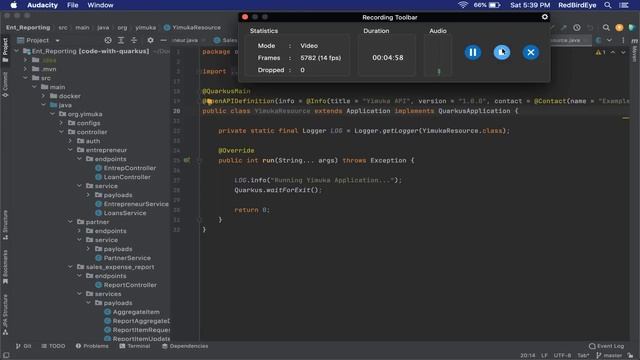Click the orange round icon in IDE toolbar
The height and width of the screenshot is (360, 640).
(x=619, y=27)
